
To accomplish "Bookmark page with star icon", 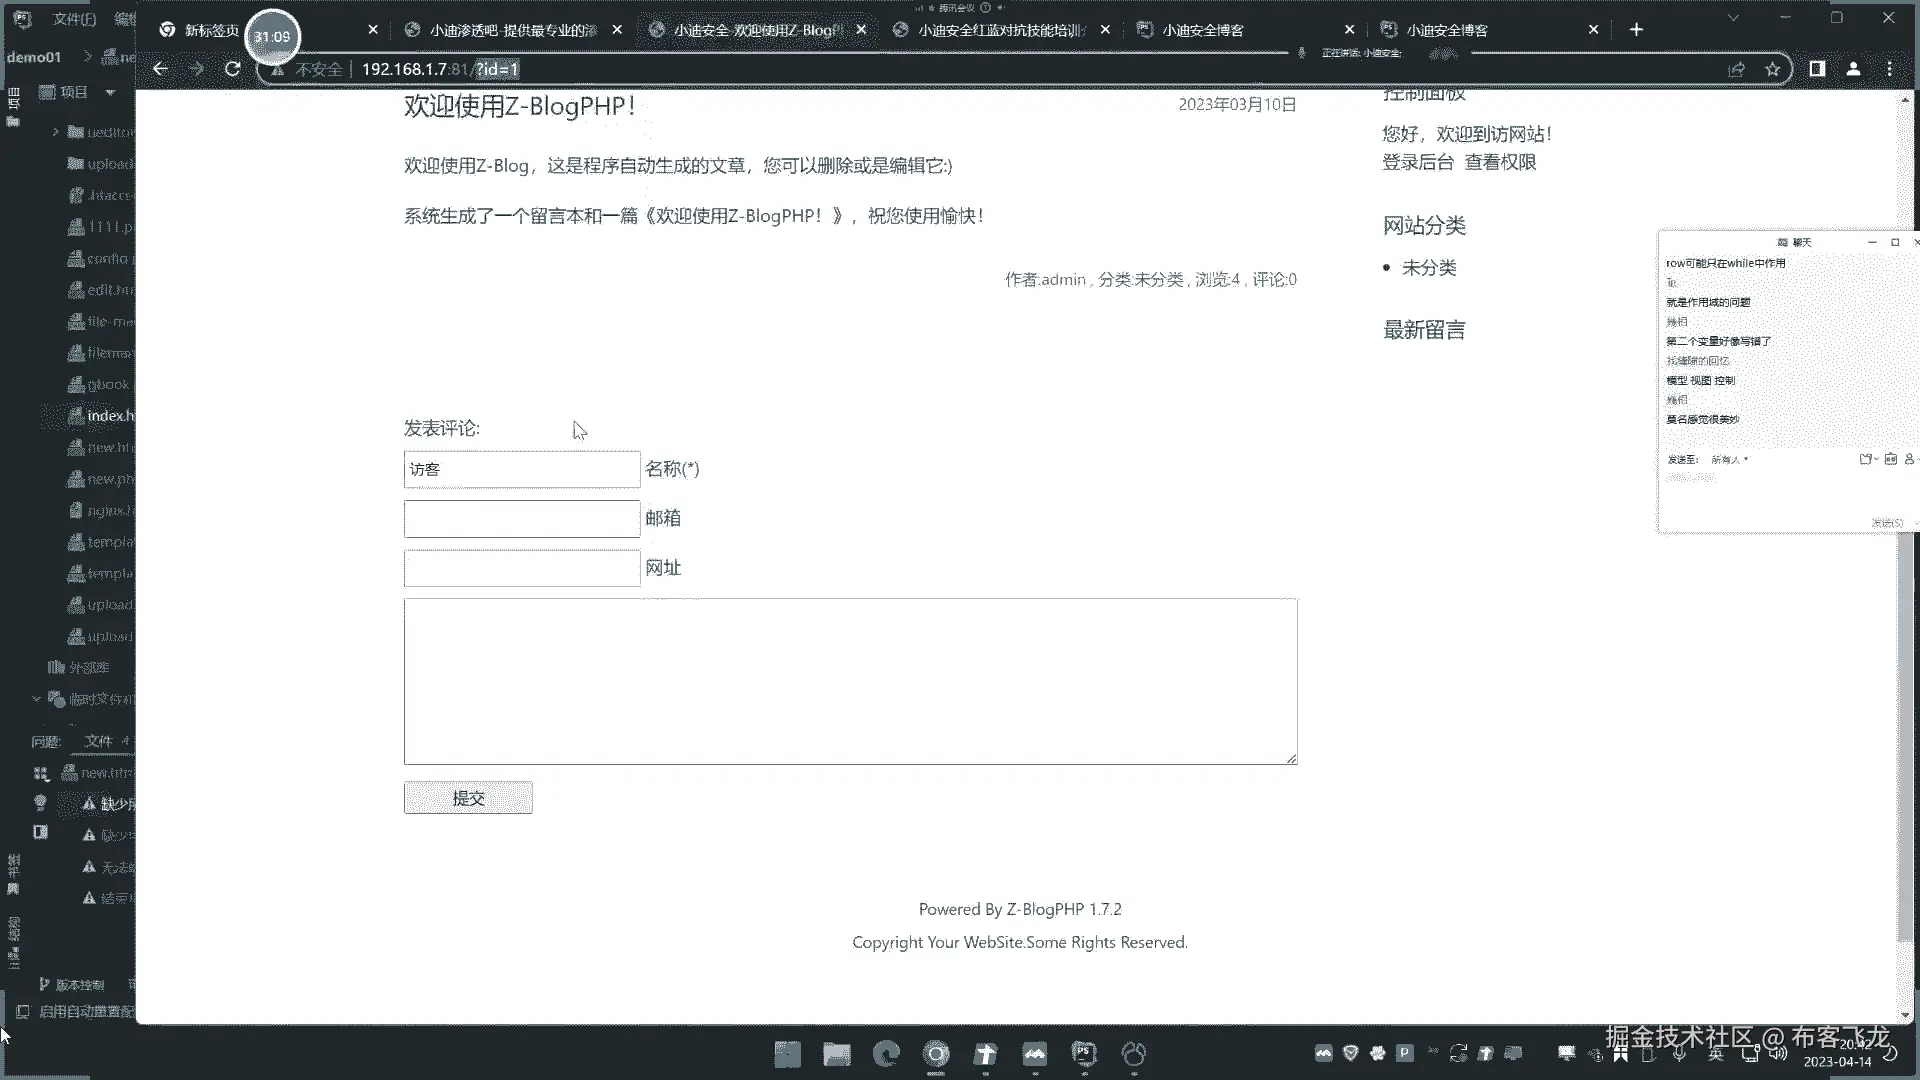I will click(1772, 69).
